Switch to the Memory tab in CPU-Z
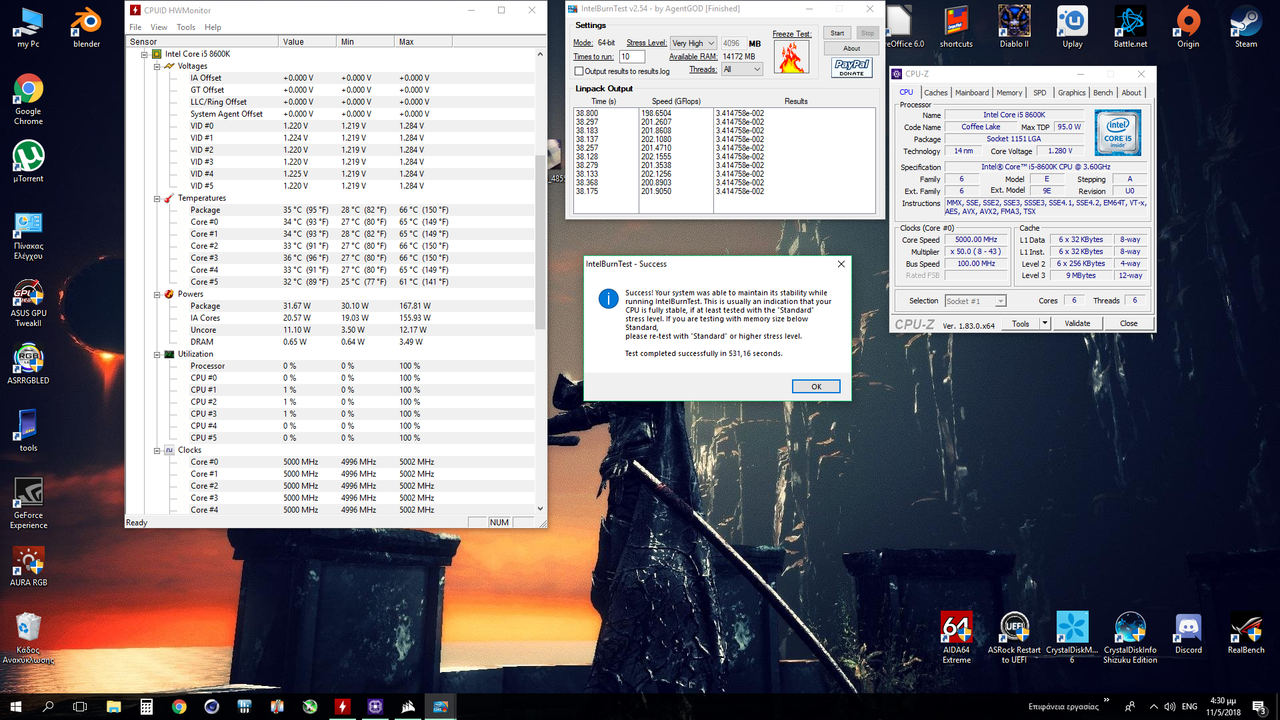 coord(1010,92)
